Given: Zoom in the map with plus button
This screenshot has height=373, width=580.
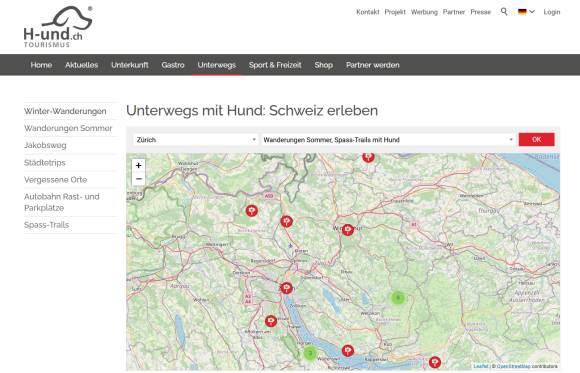Looking at the screenshot, I should click(138, 165).
